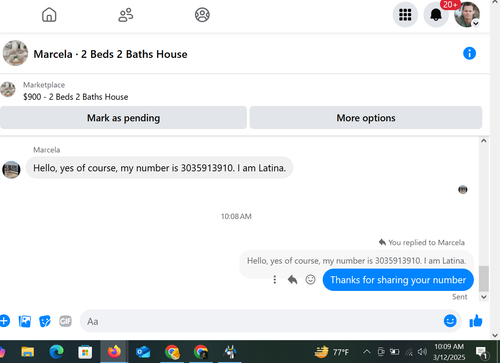Click Marcela sender name label
This screenshot has width=500, height=363.
(x=47, y=150)
